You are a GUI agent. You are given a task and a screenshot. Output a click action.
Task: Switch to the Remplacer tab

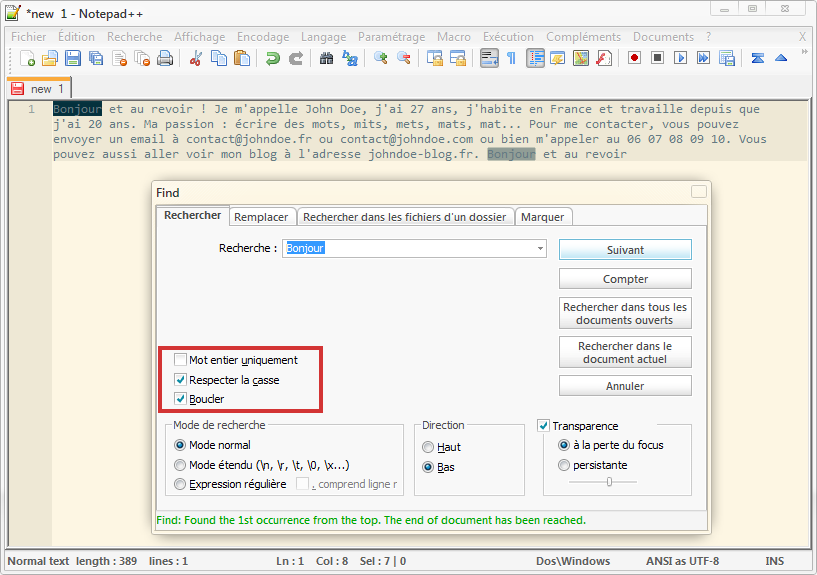(x=261, y=217)
